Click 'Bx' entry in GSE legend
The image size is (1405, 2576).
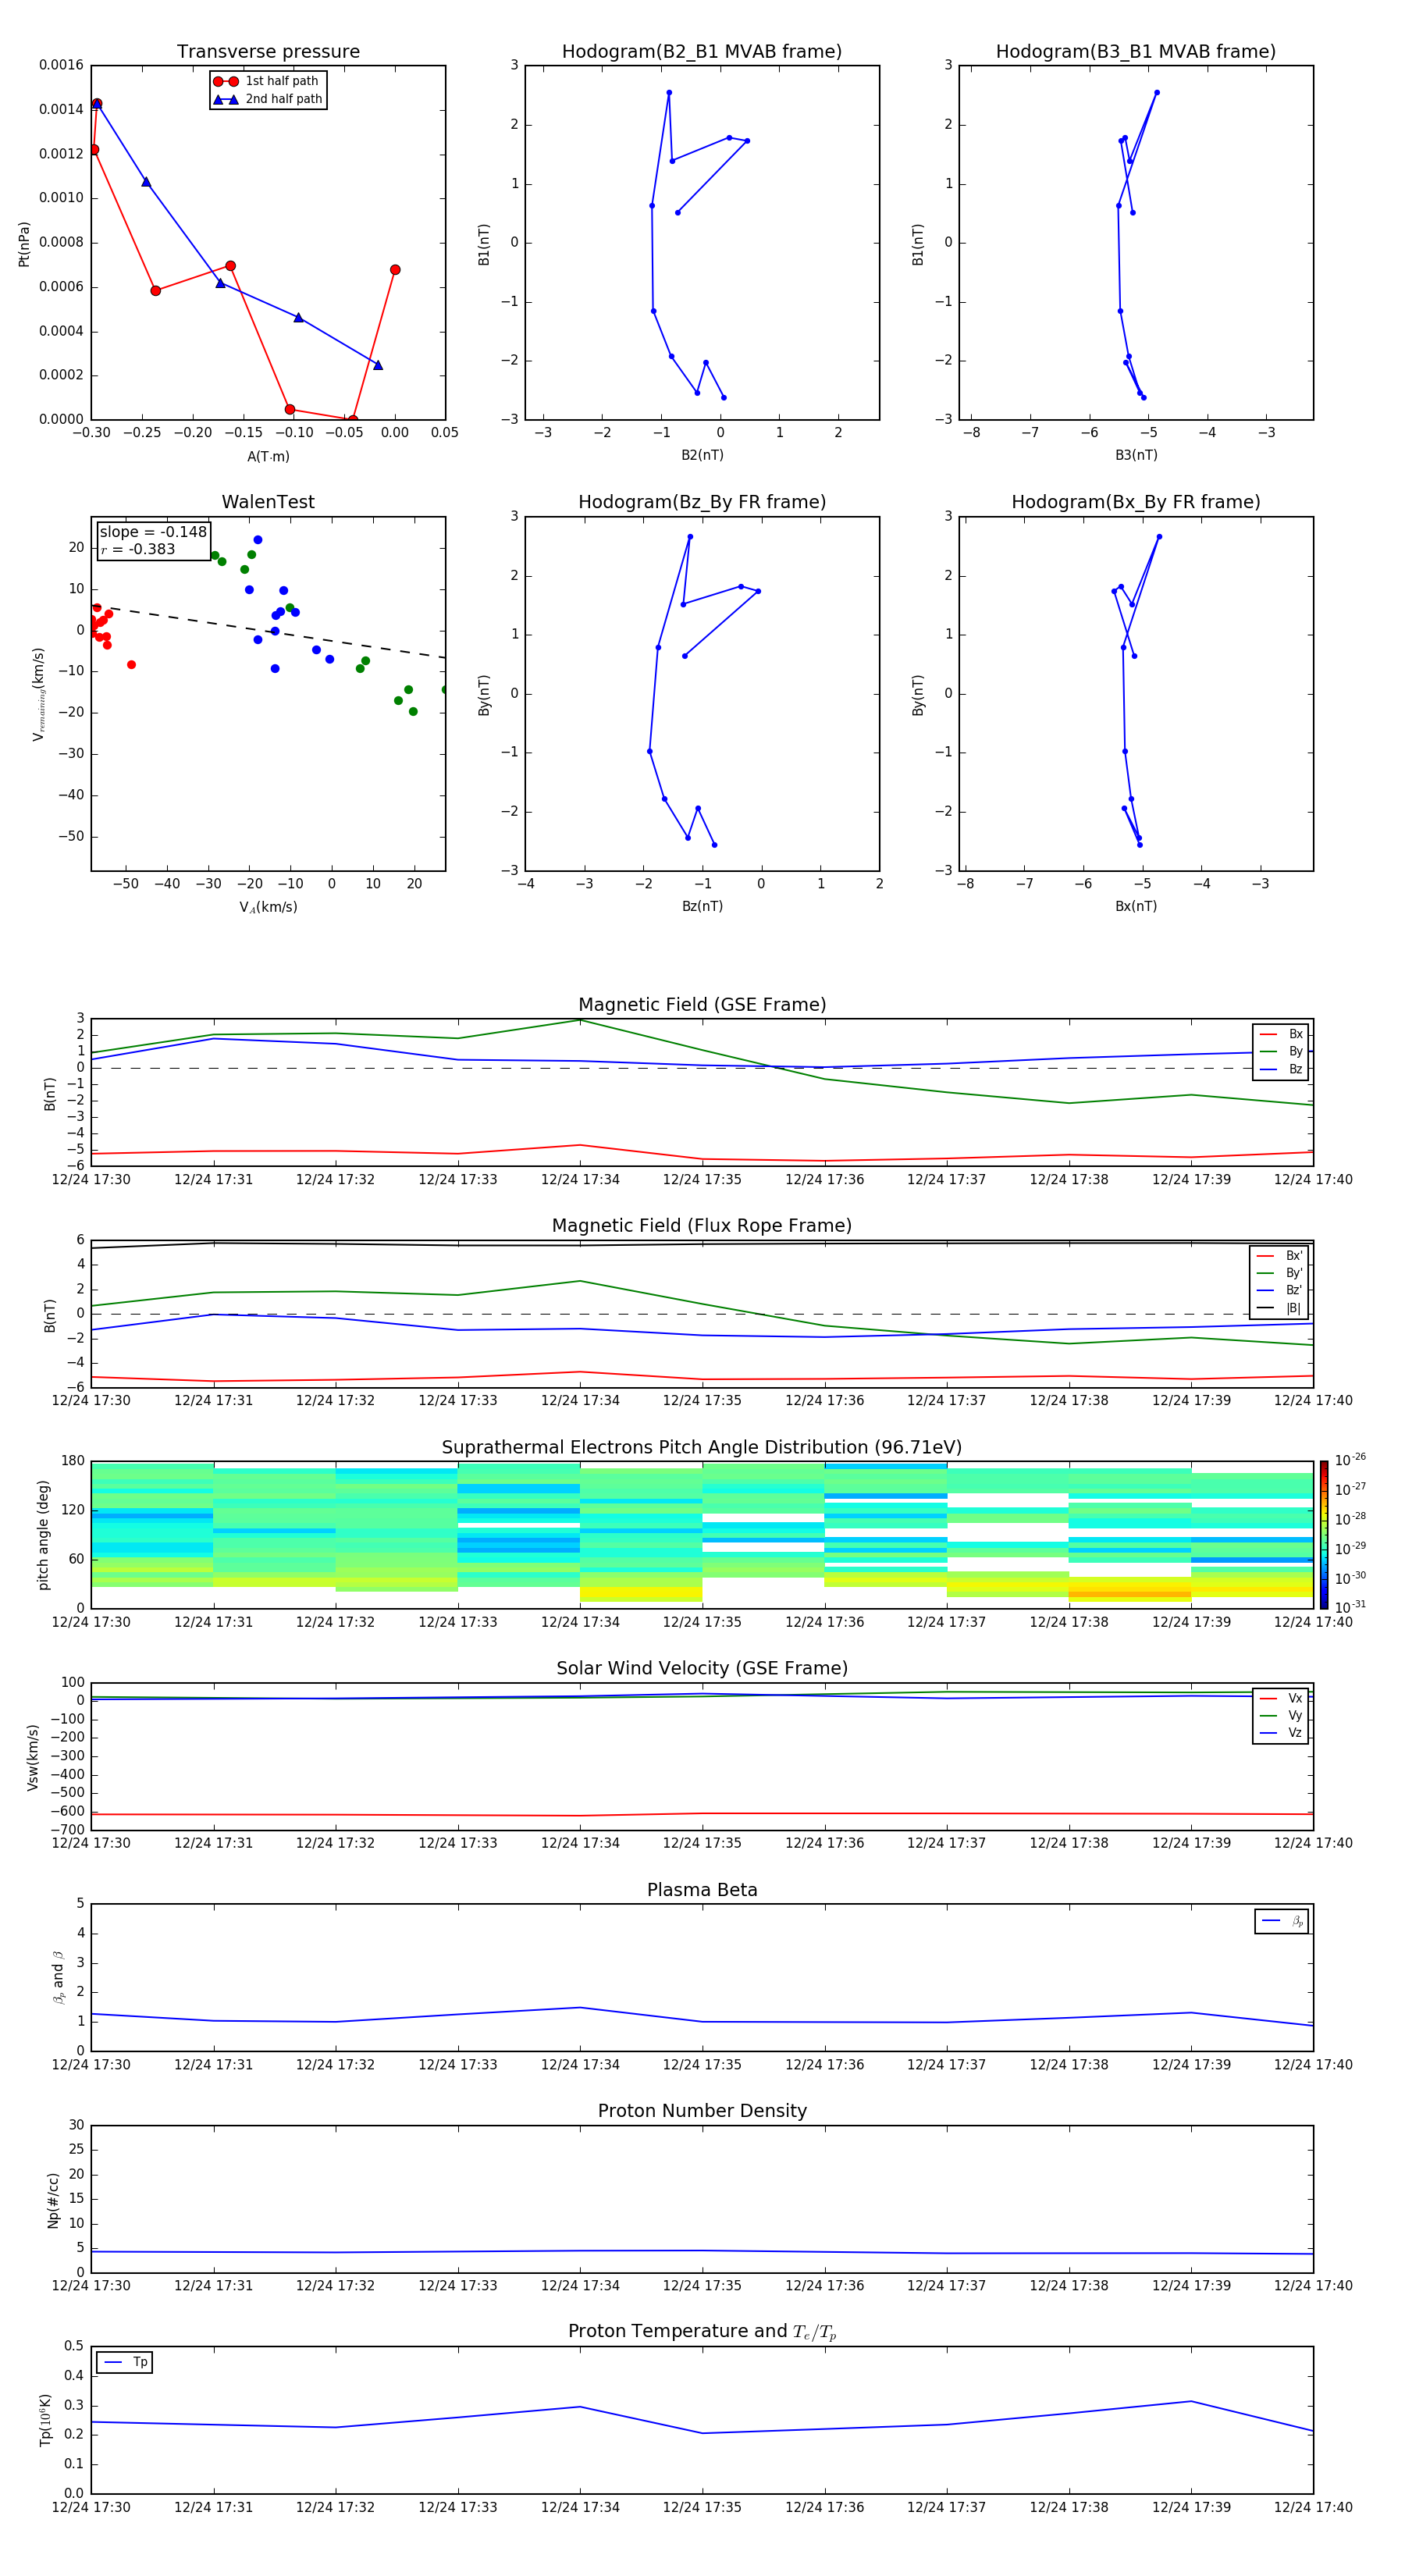pos(1281,1034)
